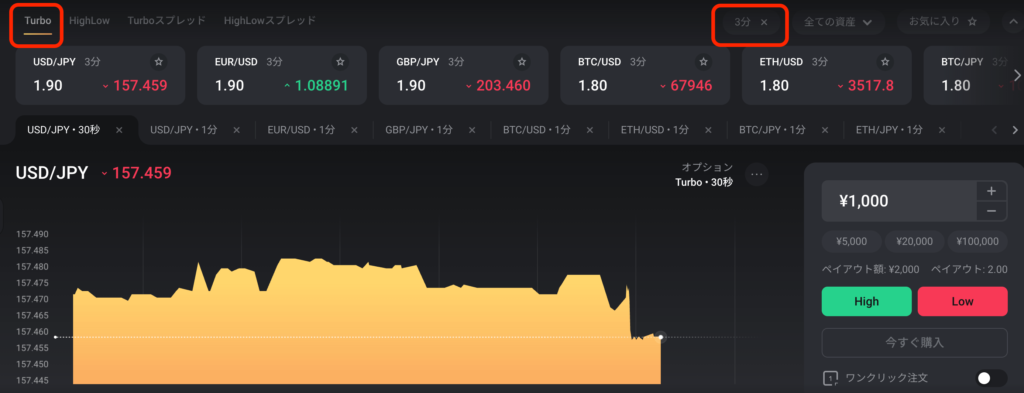Move the chart tabs to the right
The height and width of the screenshot is (393, 1024).
(1014, 130)
